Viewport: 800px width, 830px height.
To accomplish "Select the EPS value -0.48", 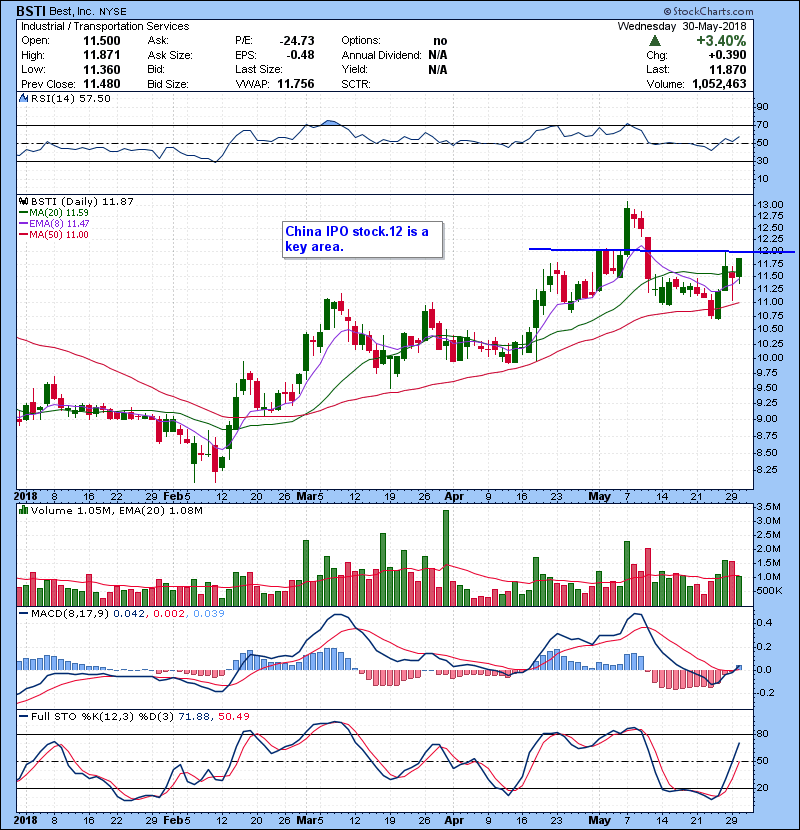I will 300,55.
